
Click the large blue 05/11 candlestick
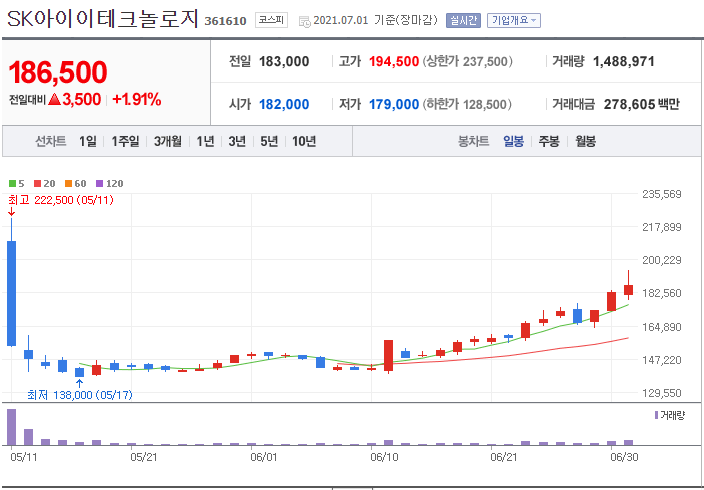click(x=11, y=293)
